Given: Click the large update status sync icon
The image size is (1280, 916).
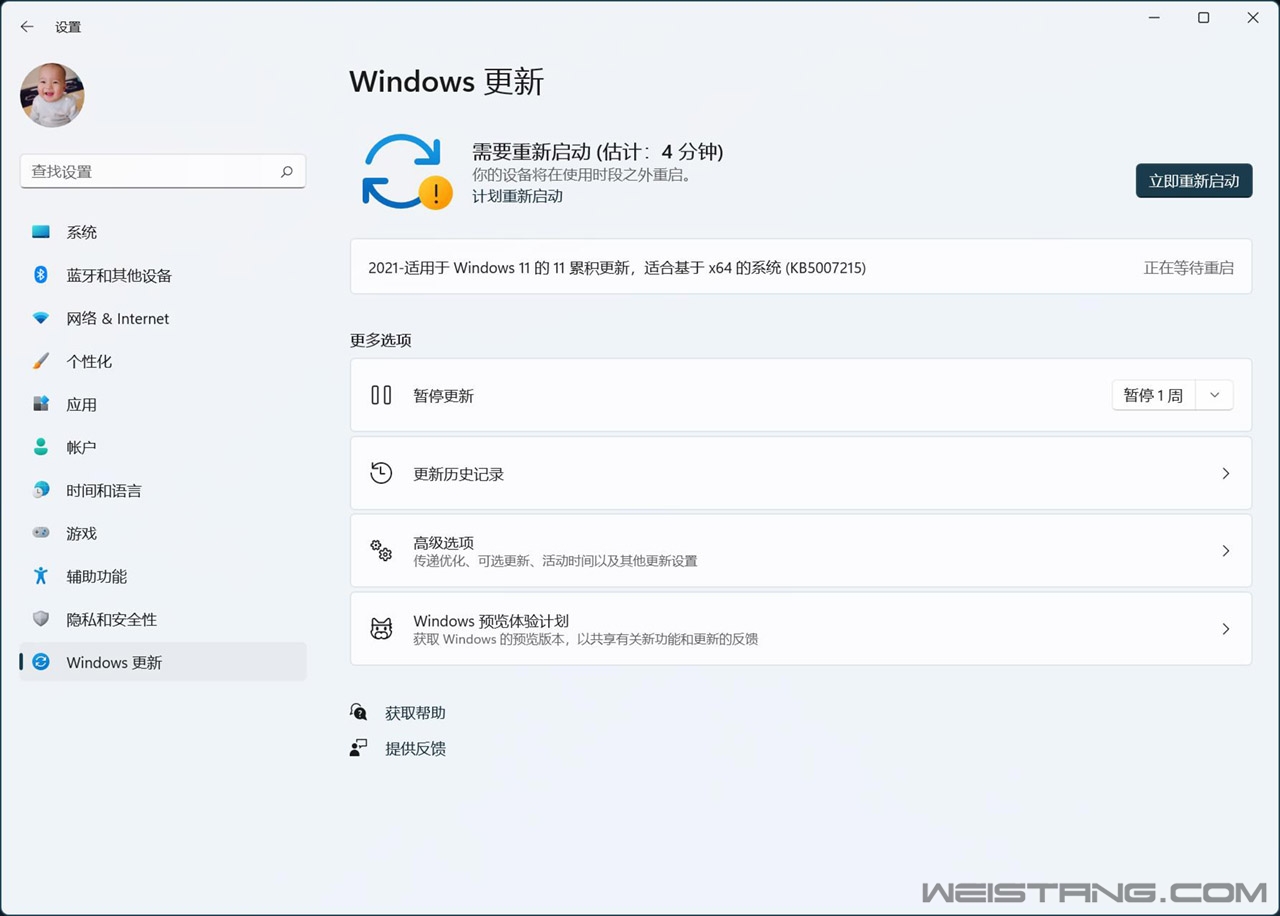Looking at the screenshot, I should (406, 171).
